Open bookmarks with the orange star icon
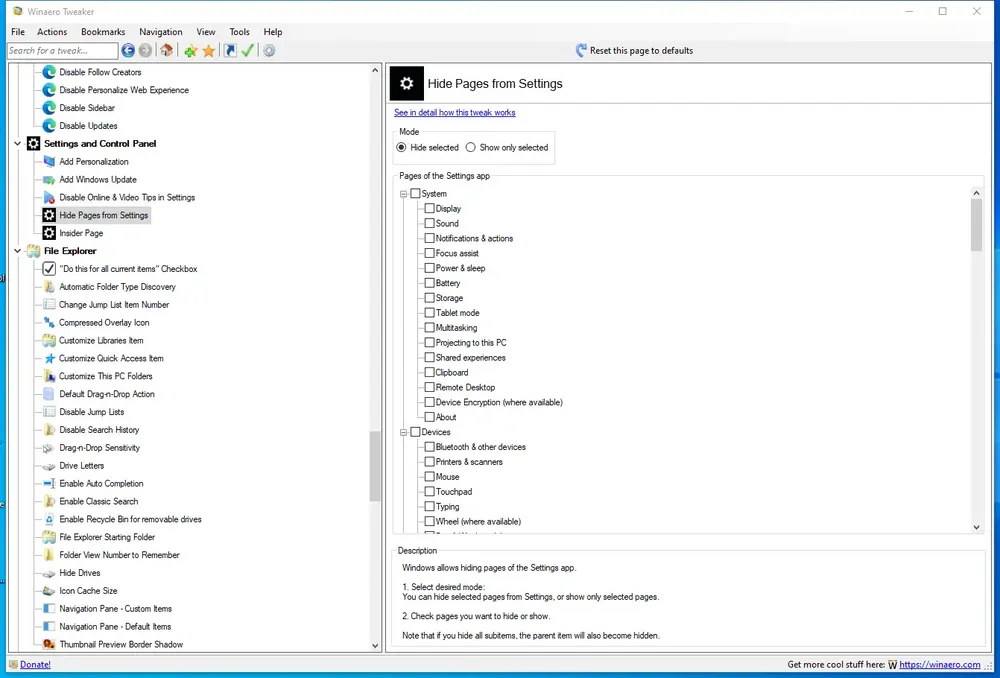The height and width of the screenshot is (678, 1000). tap(209, 51)
